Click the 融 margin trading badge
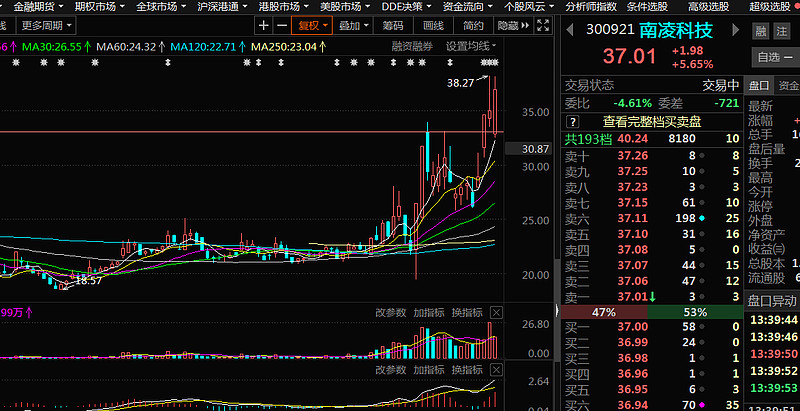Viewport: 800px width, 411px height. coord(761,31)
